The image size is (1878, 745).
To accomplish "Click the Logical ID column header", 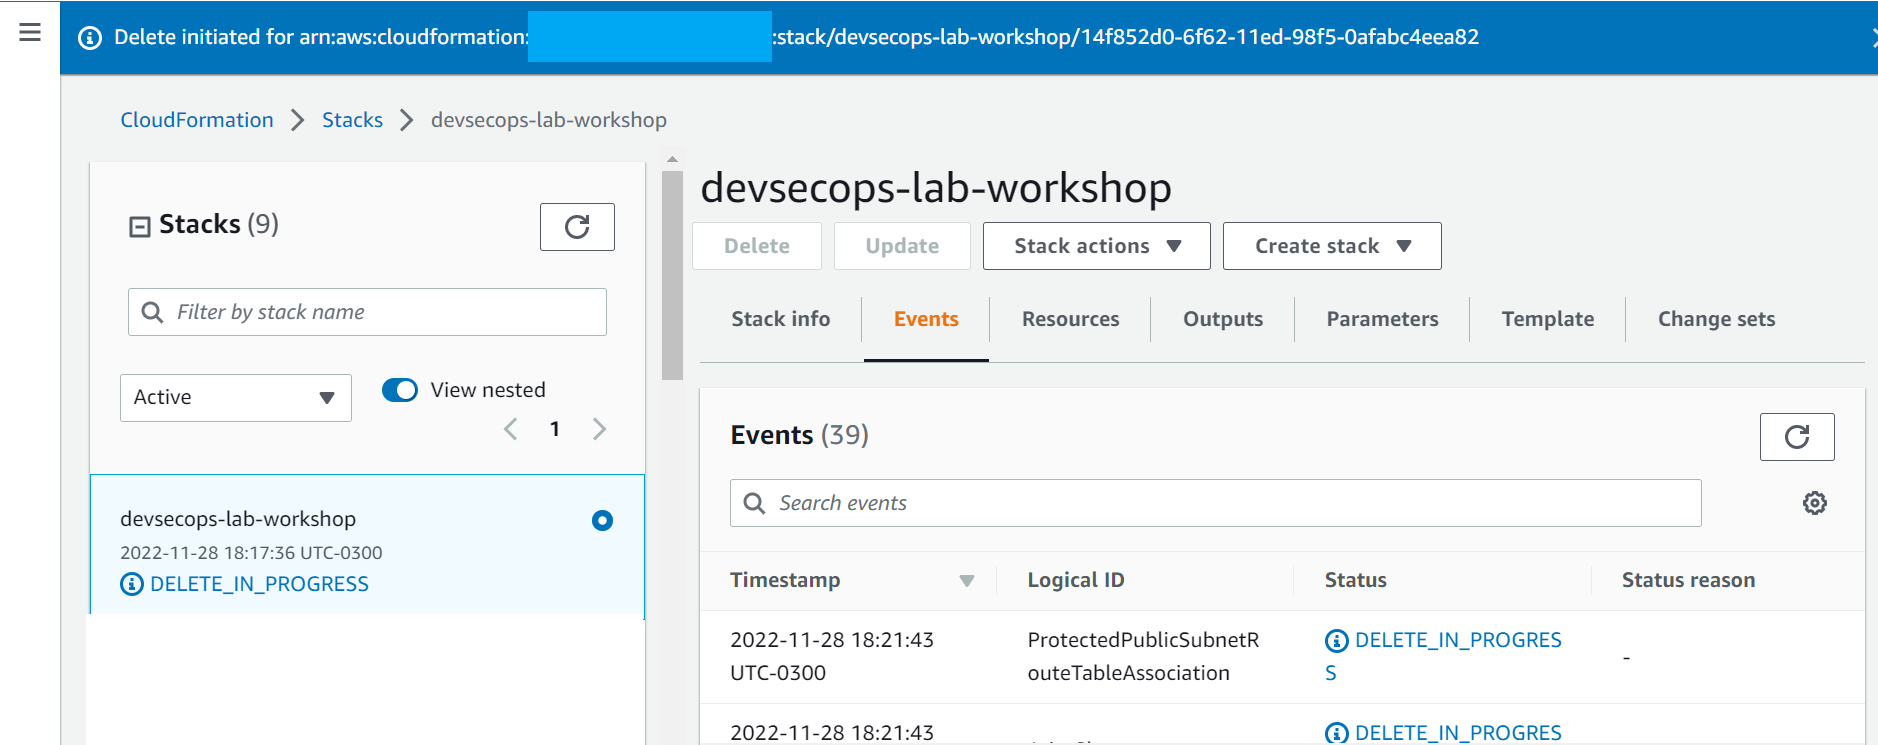I will [1076, 580].
